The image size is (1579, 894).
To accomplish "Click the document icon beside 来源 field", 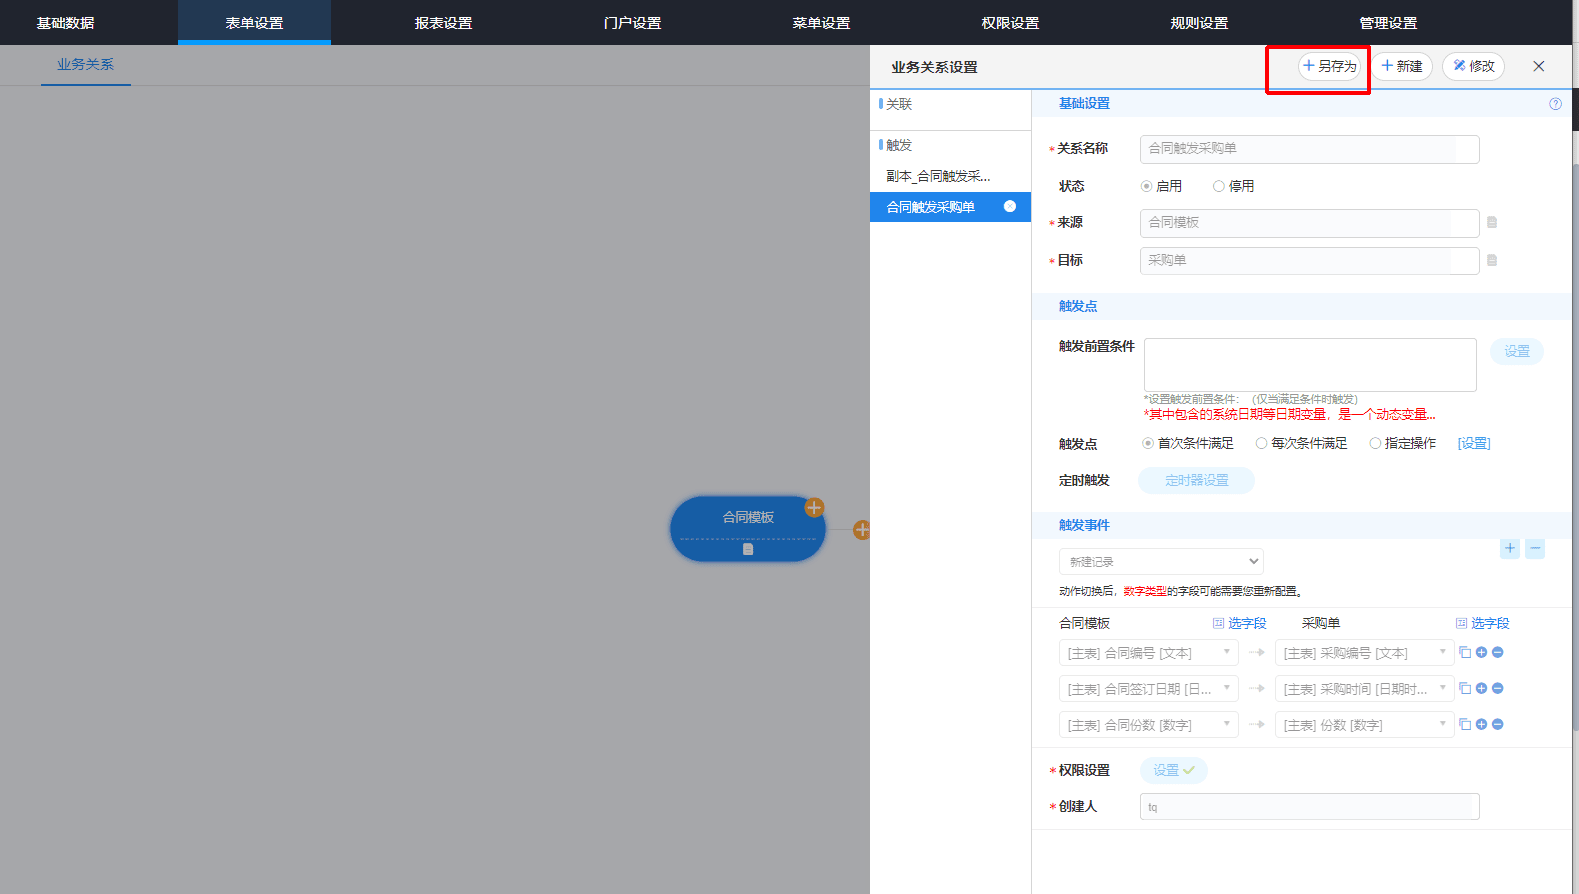I will point(1492,222).
